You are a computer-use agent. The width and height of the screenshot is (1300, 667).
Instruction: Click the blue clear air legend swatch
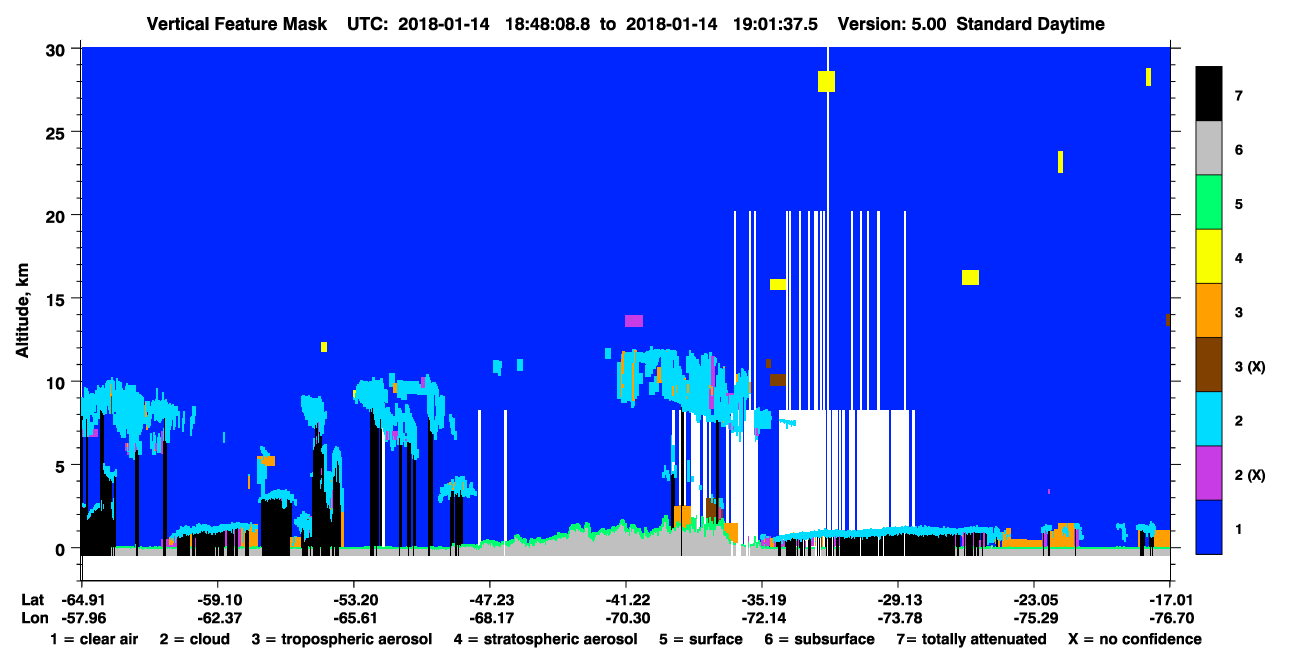coord(1209,527)
